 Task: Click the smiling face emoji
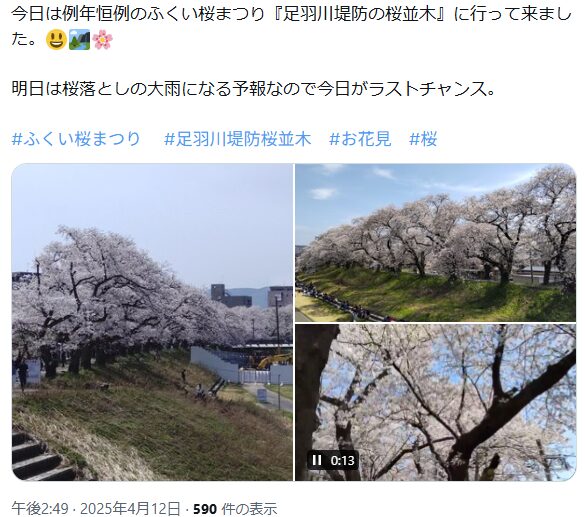click(x=56, y=40)
